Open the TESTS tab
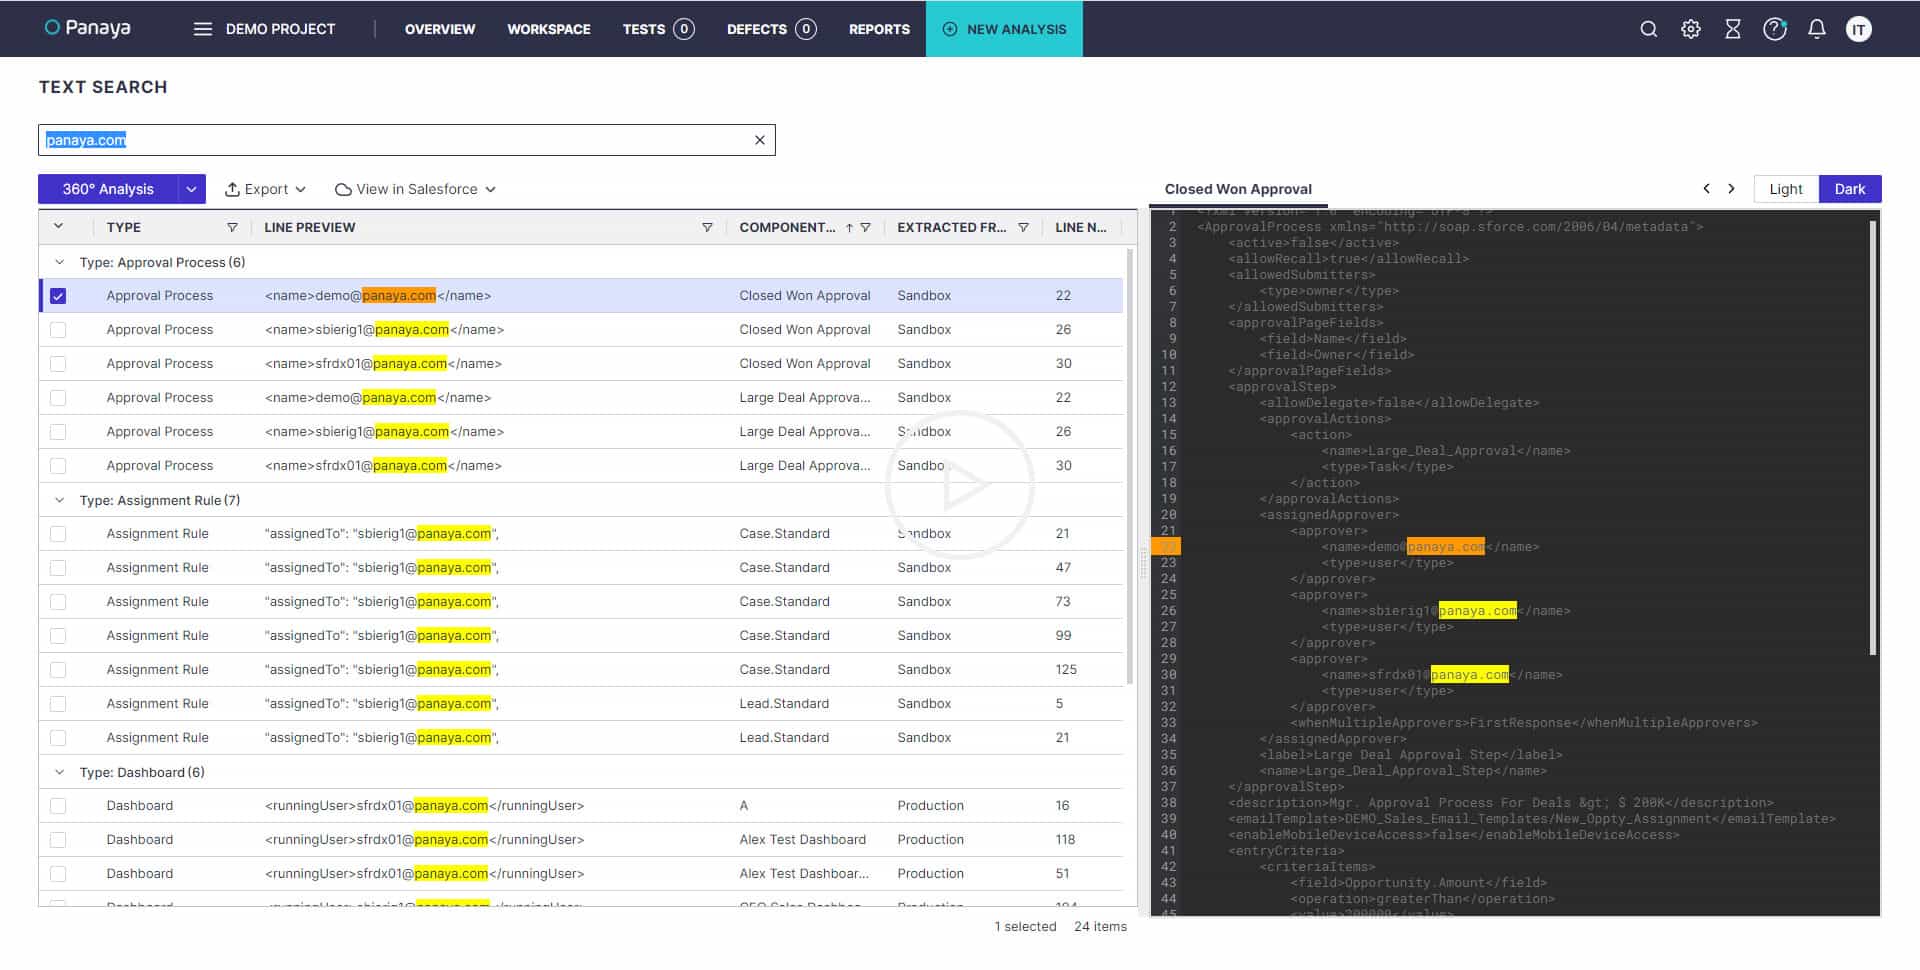1920x970 pixels. tap(658, 29)
